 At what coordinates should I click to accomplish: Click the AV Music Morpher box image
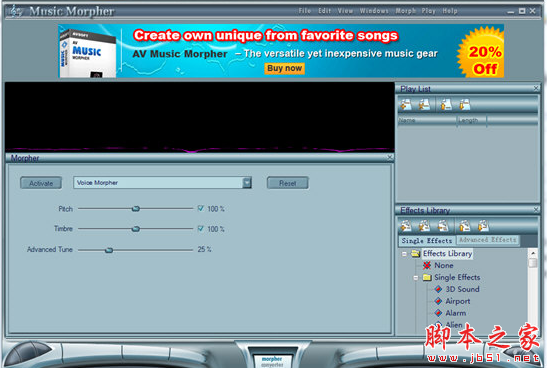point(87,53)
